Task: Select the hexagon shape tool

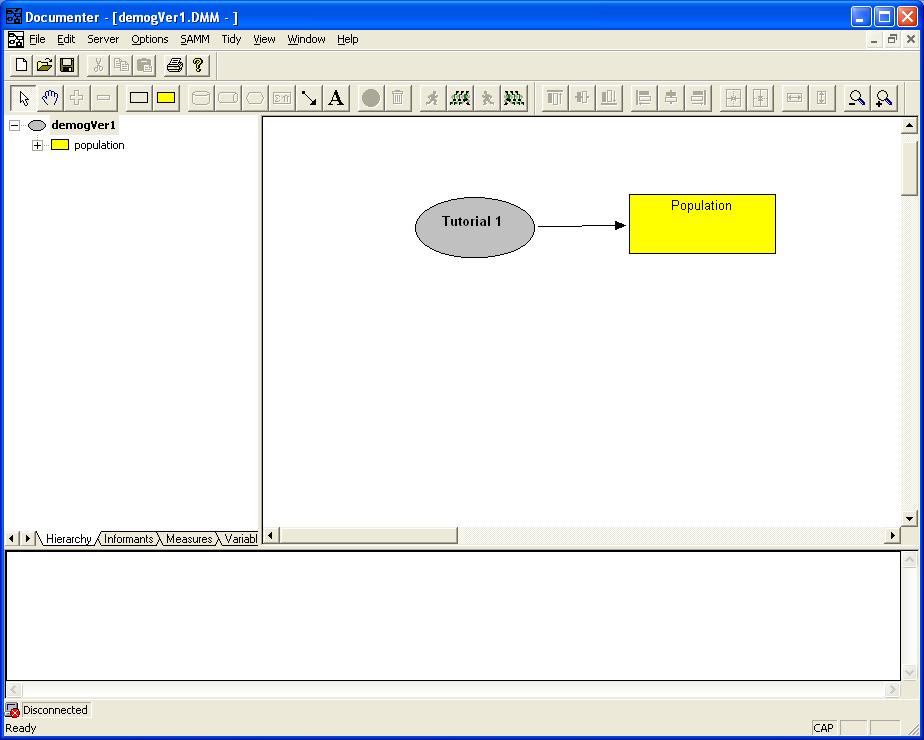Action: (255, 98)
